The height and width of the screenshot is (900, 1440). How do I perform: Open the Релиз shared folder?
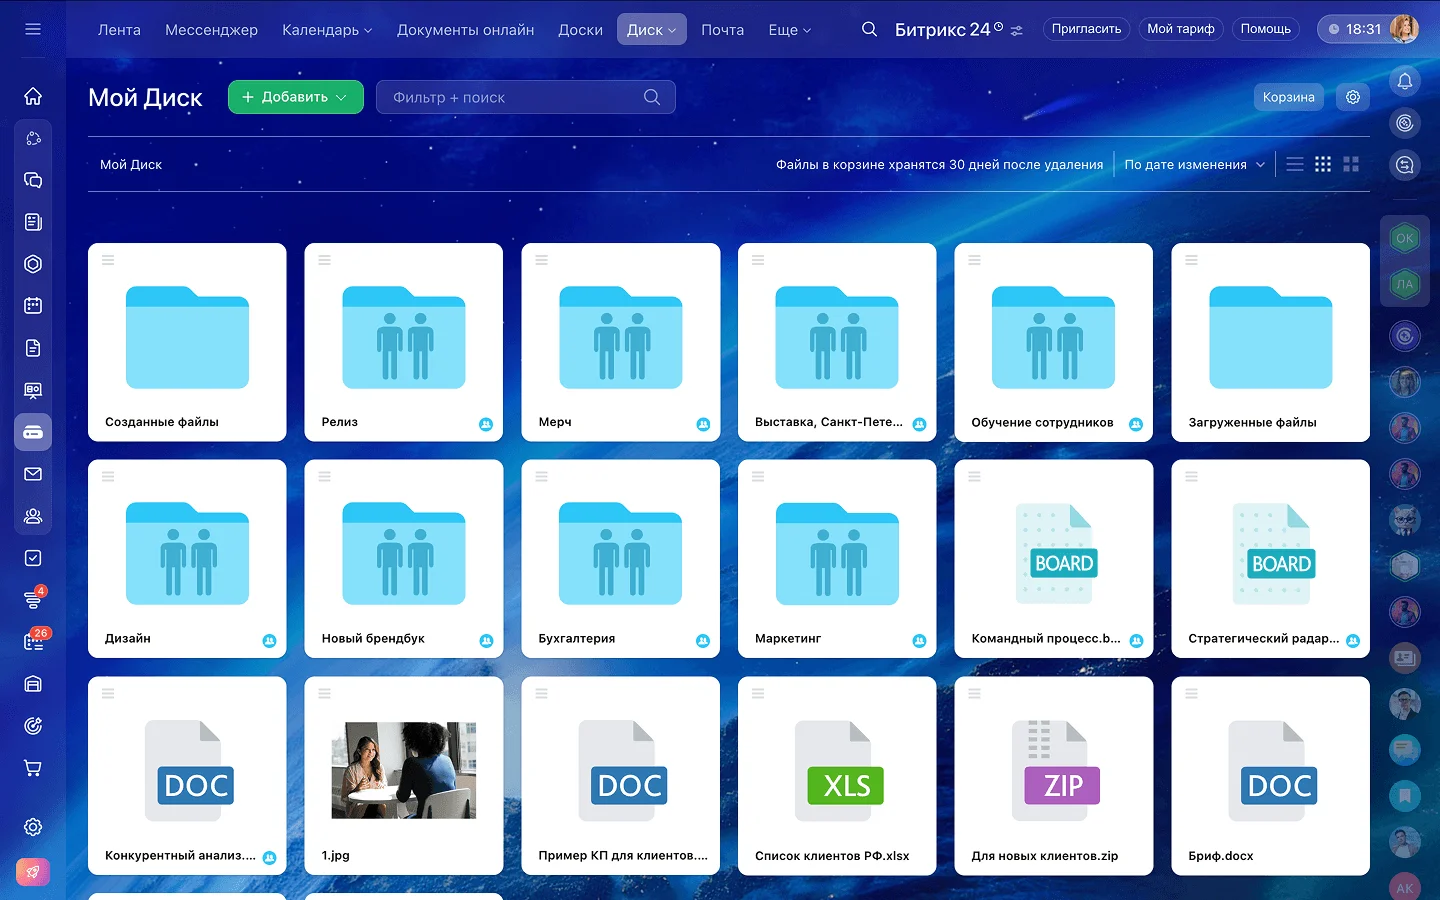pyautogui.click(x=404, y=342)
